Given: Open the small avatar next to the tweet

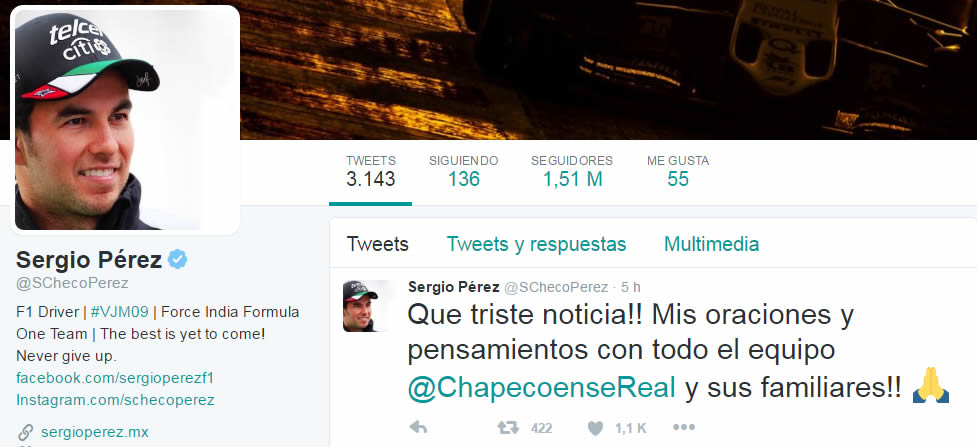Looking at the screenshot, I should pyautogui.click(x=360, y=305).
